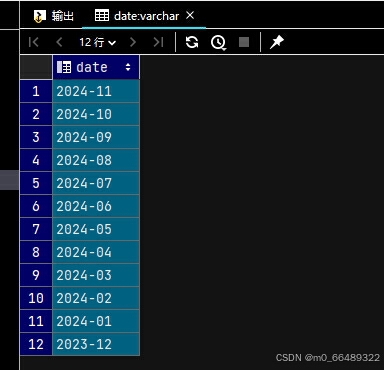Select cell 2024-05
Image resolution: width=384 pixels, height=370 pixels.
point(96,229)
